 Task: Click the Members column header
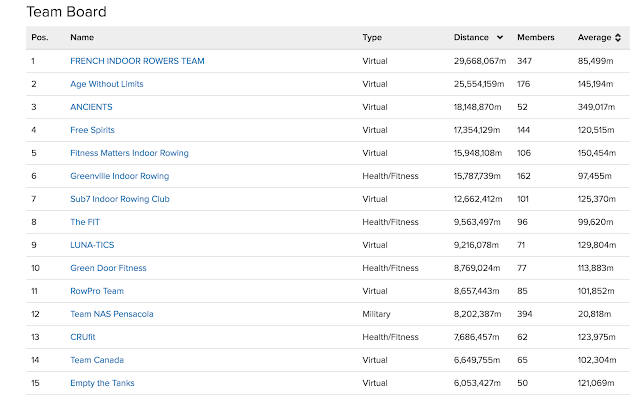point(536,38)
